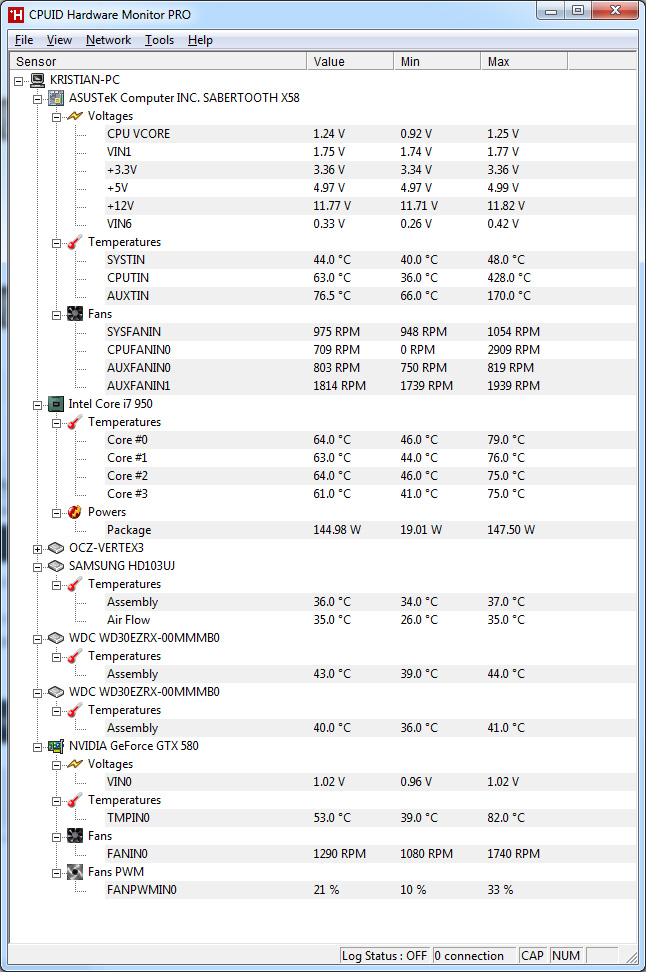The image size is (646, 972).
Task: Click the Max column header
Action: [x=524, y=61]
